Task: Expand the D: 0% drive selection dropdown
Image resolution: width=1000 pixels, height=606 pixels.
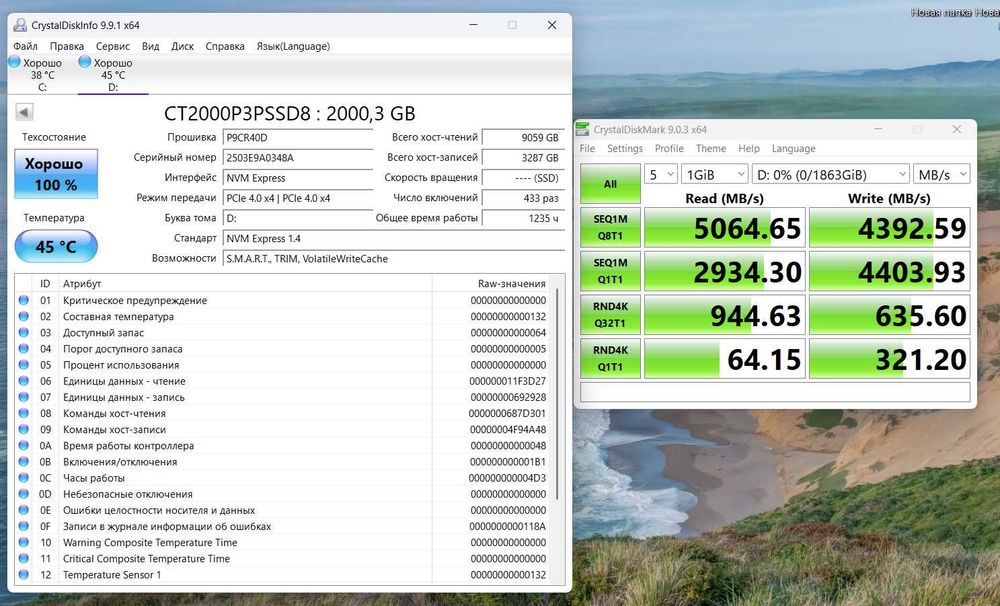Action: (830, 174)
